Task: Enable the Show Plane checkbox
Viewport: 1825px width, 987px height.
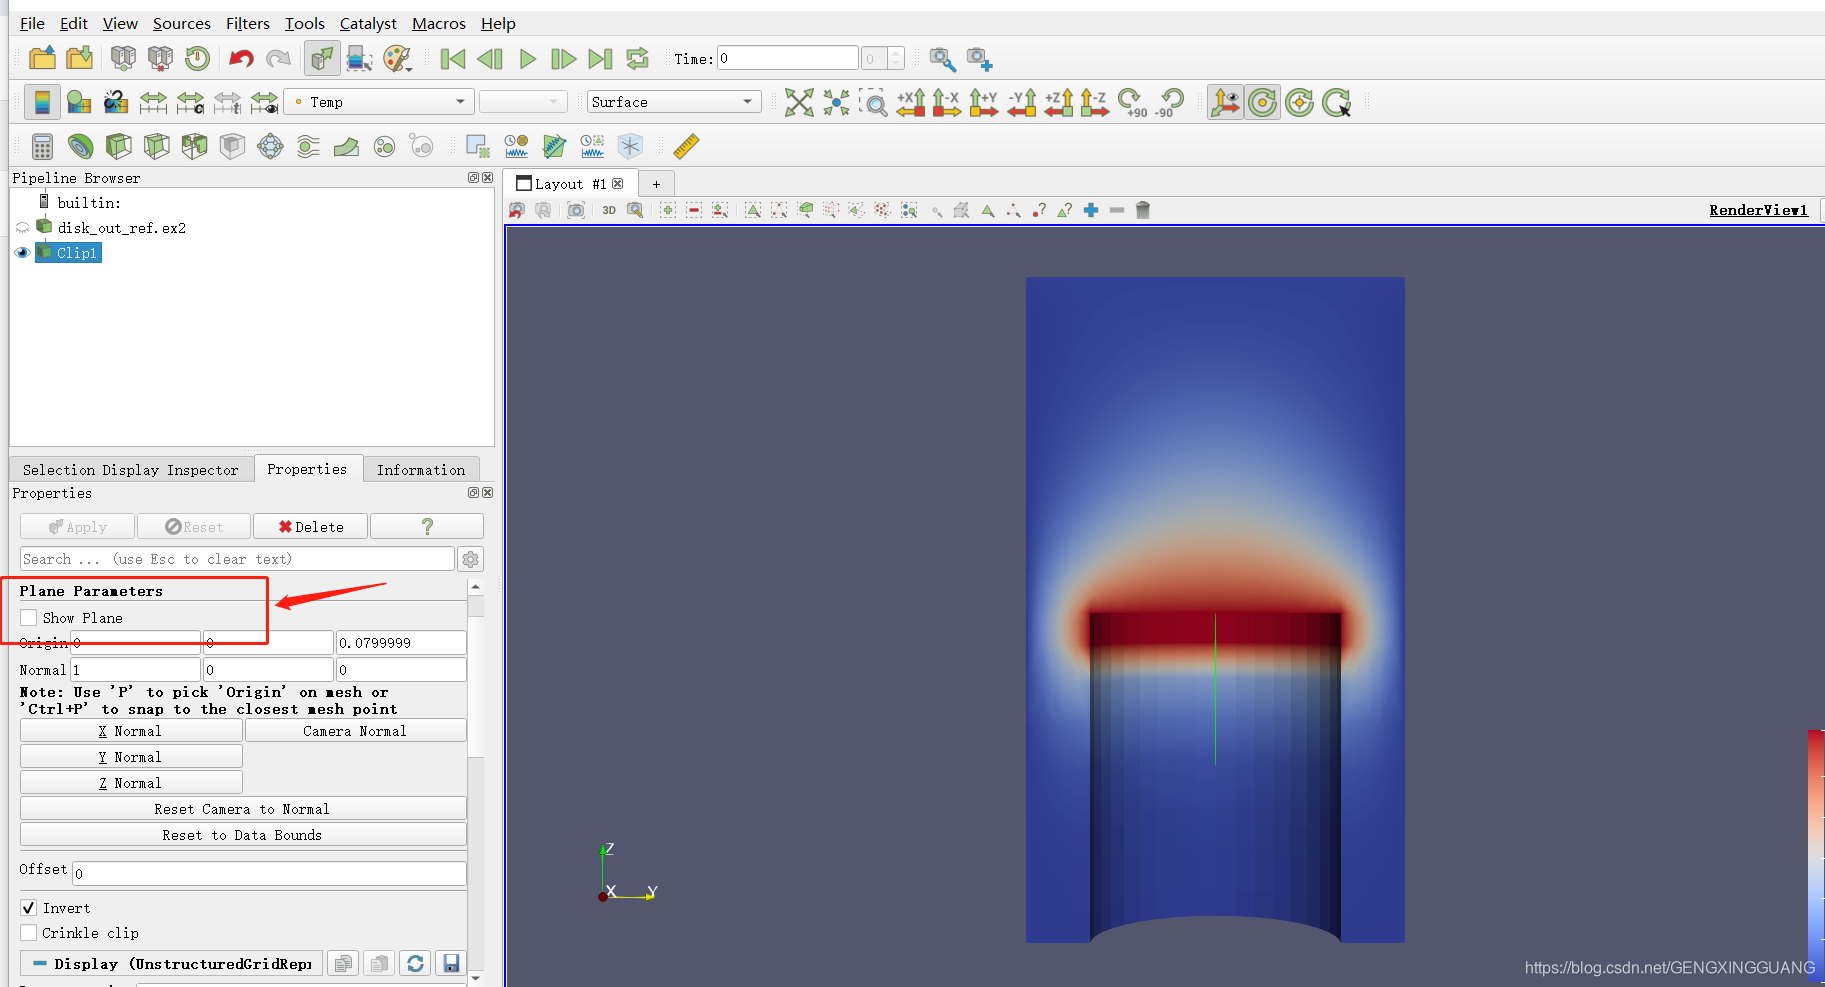Action: pos(29,618)
